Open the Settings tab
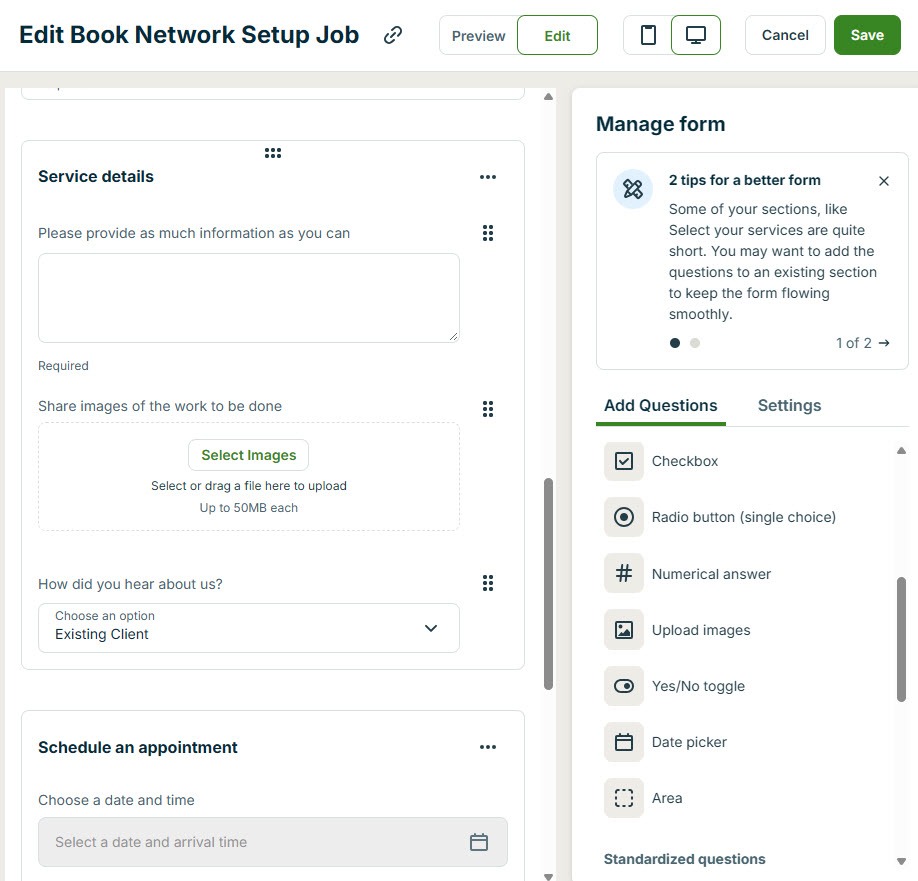918x881 pixels. (x=789, y=406)
